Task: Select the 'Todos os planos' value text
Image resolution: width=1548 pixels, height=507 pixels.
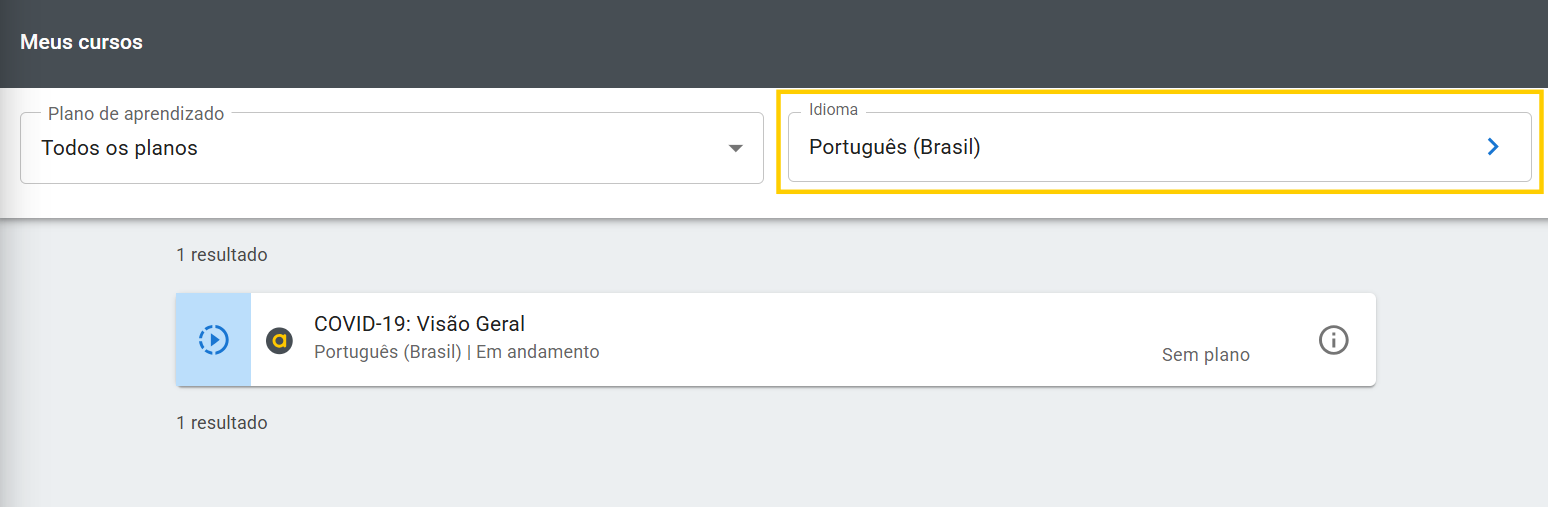Action: click(119, 148)
